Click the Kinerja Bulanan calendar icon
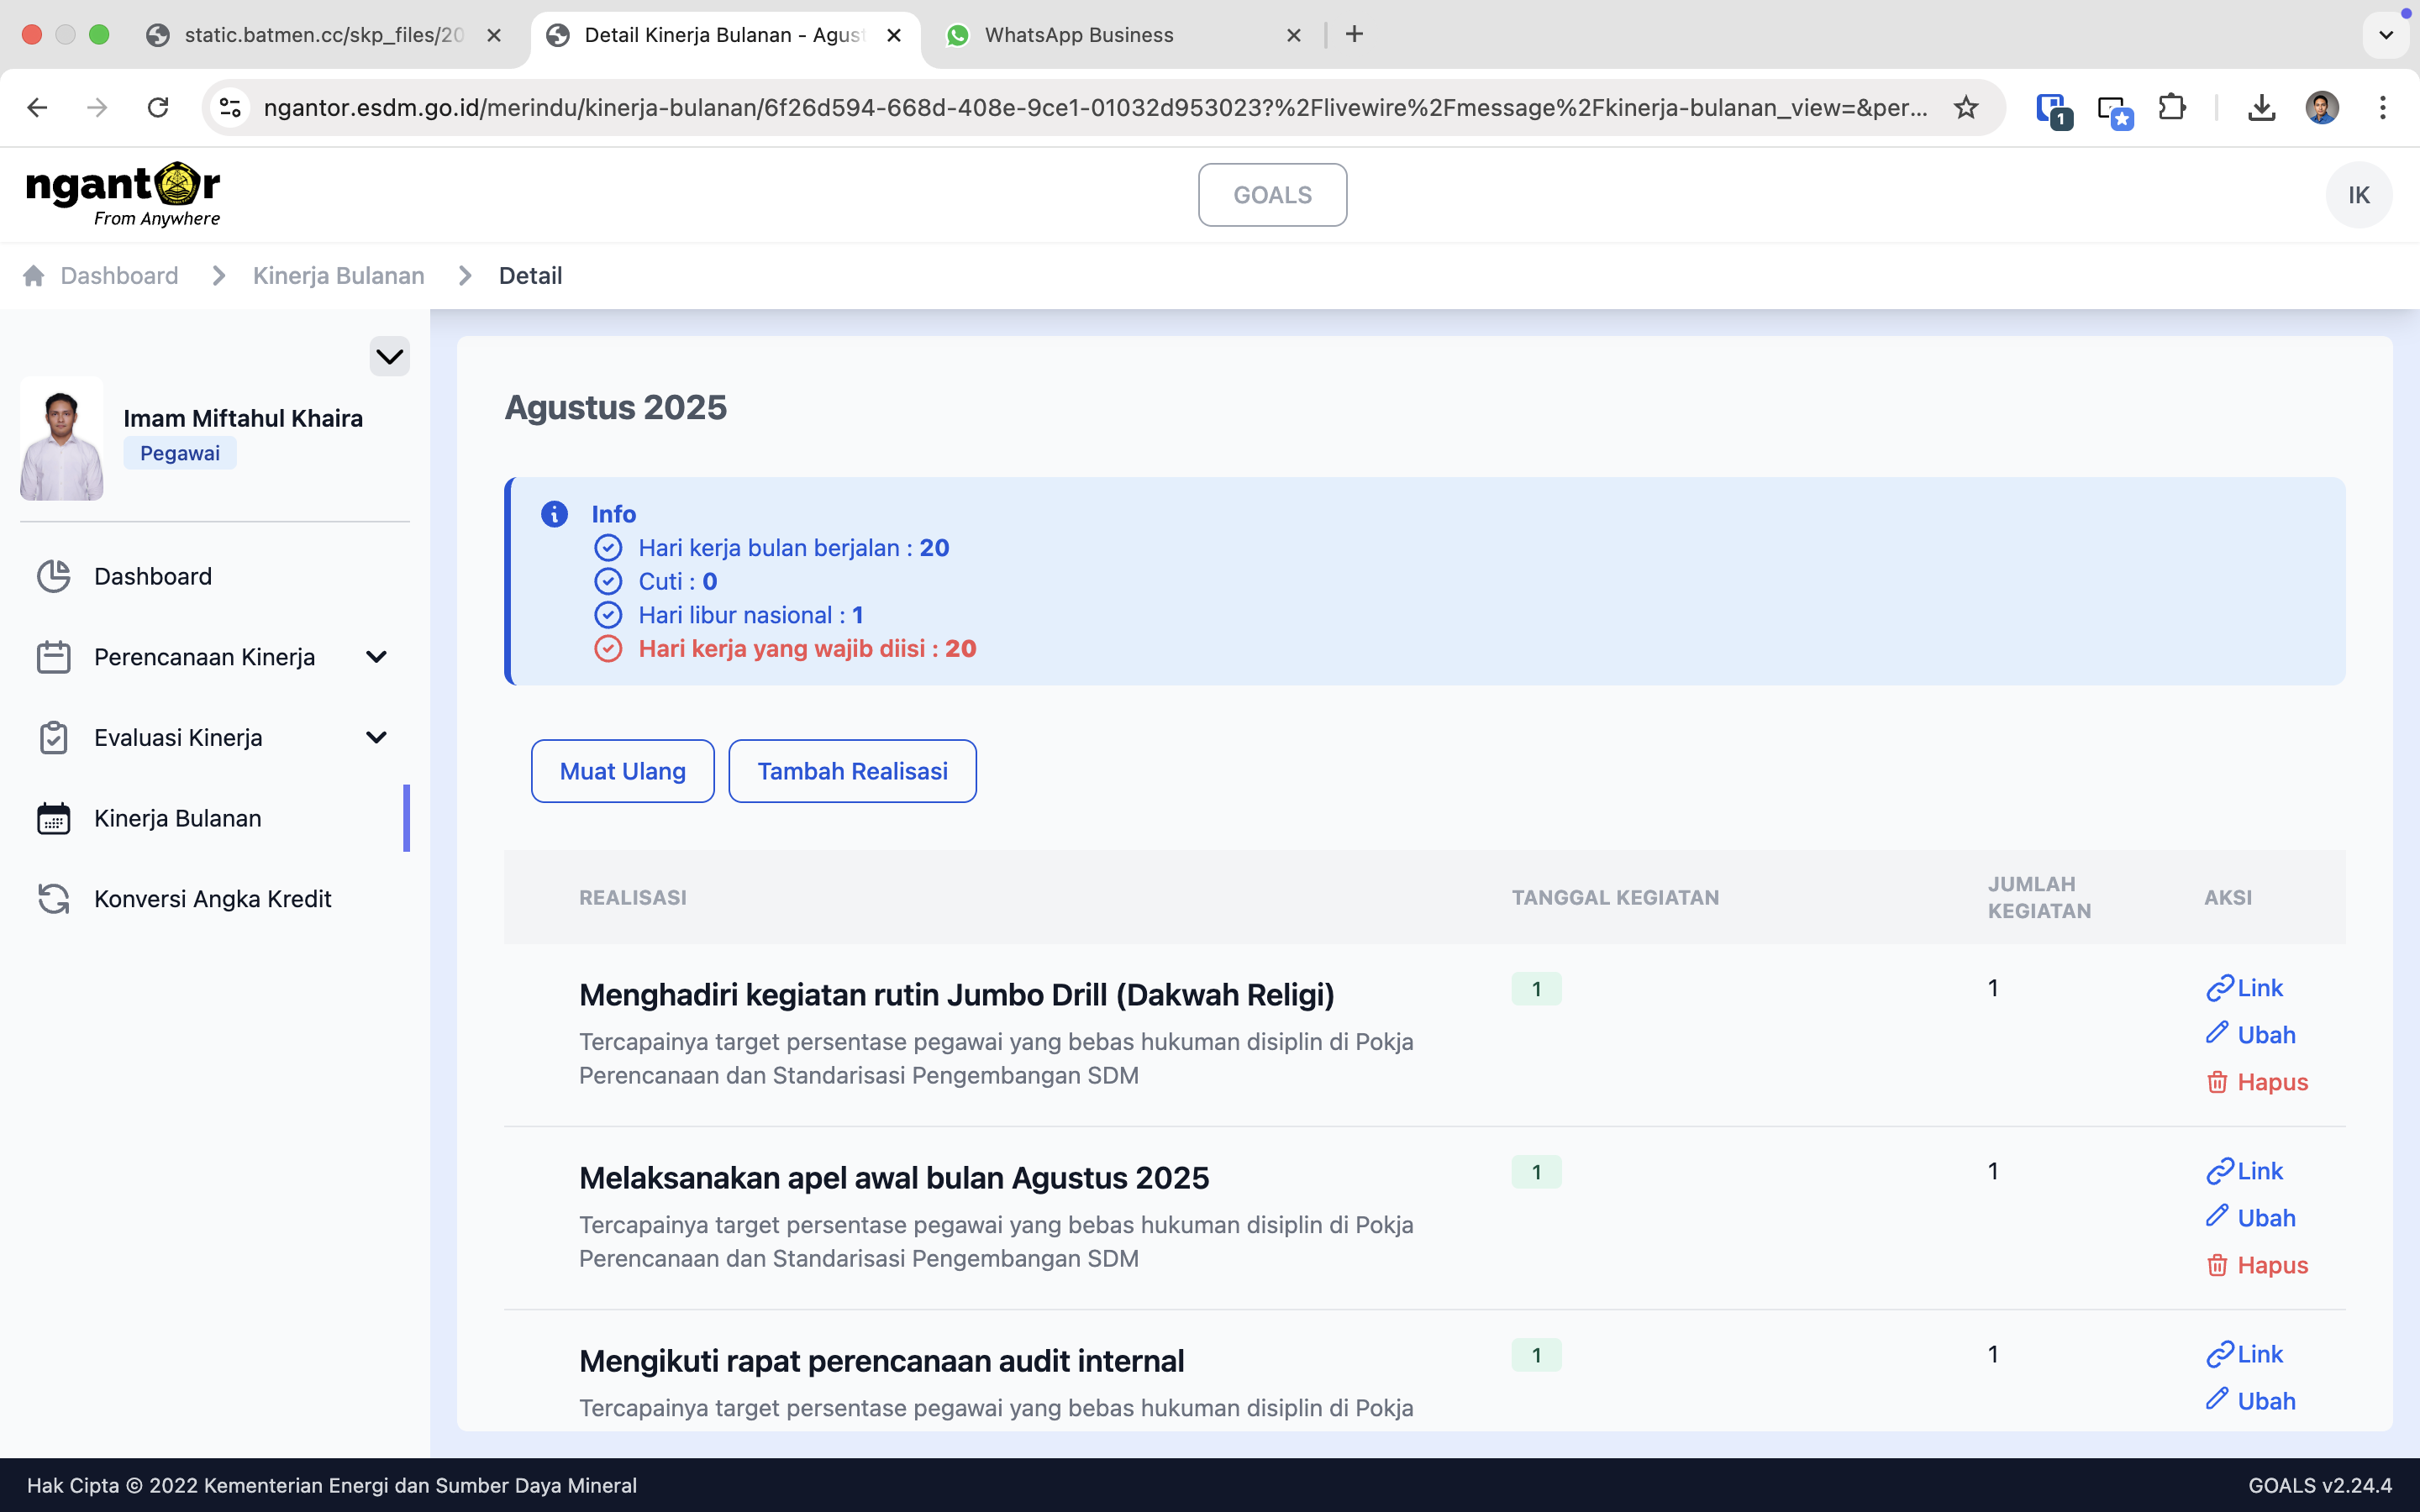Image resolution: width=2420 pixels, height=1512 pixels. coord(53,818)
